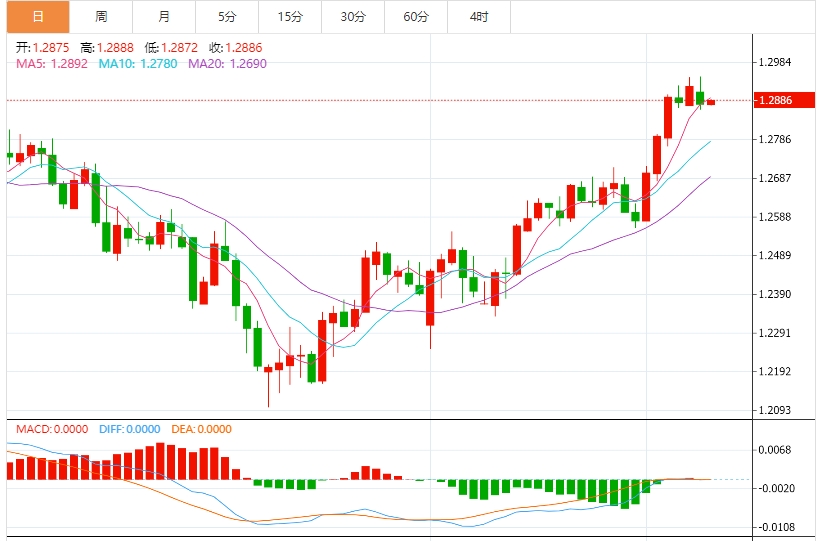The height and width of the screenshot is (541, 824).
Task: Open the 月 monthly chart tab
Action: 164,17
